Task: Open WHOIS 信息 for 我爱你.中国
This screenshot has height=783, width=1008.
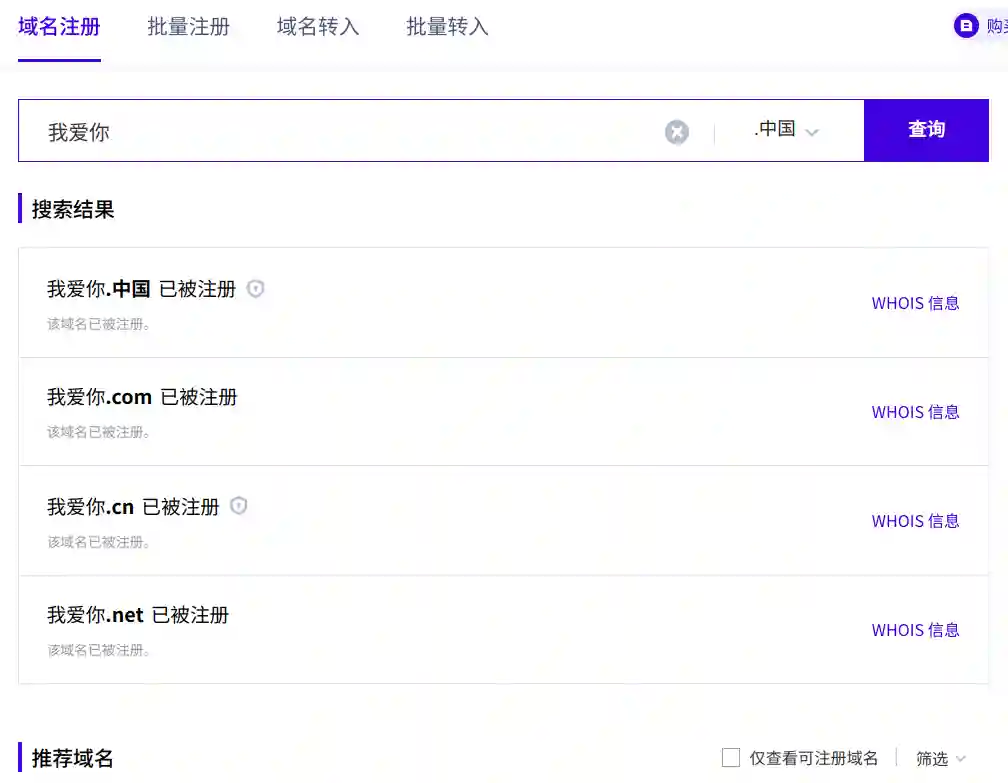Action: coord(915,303)
